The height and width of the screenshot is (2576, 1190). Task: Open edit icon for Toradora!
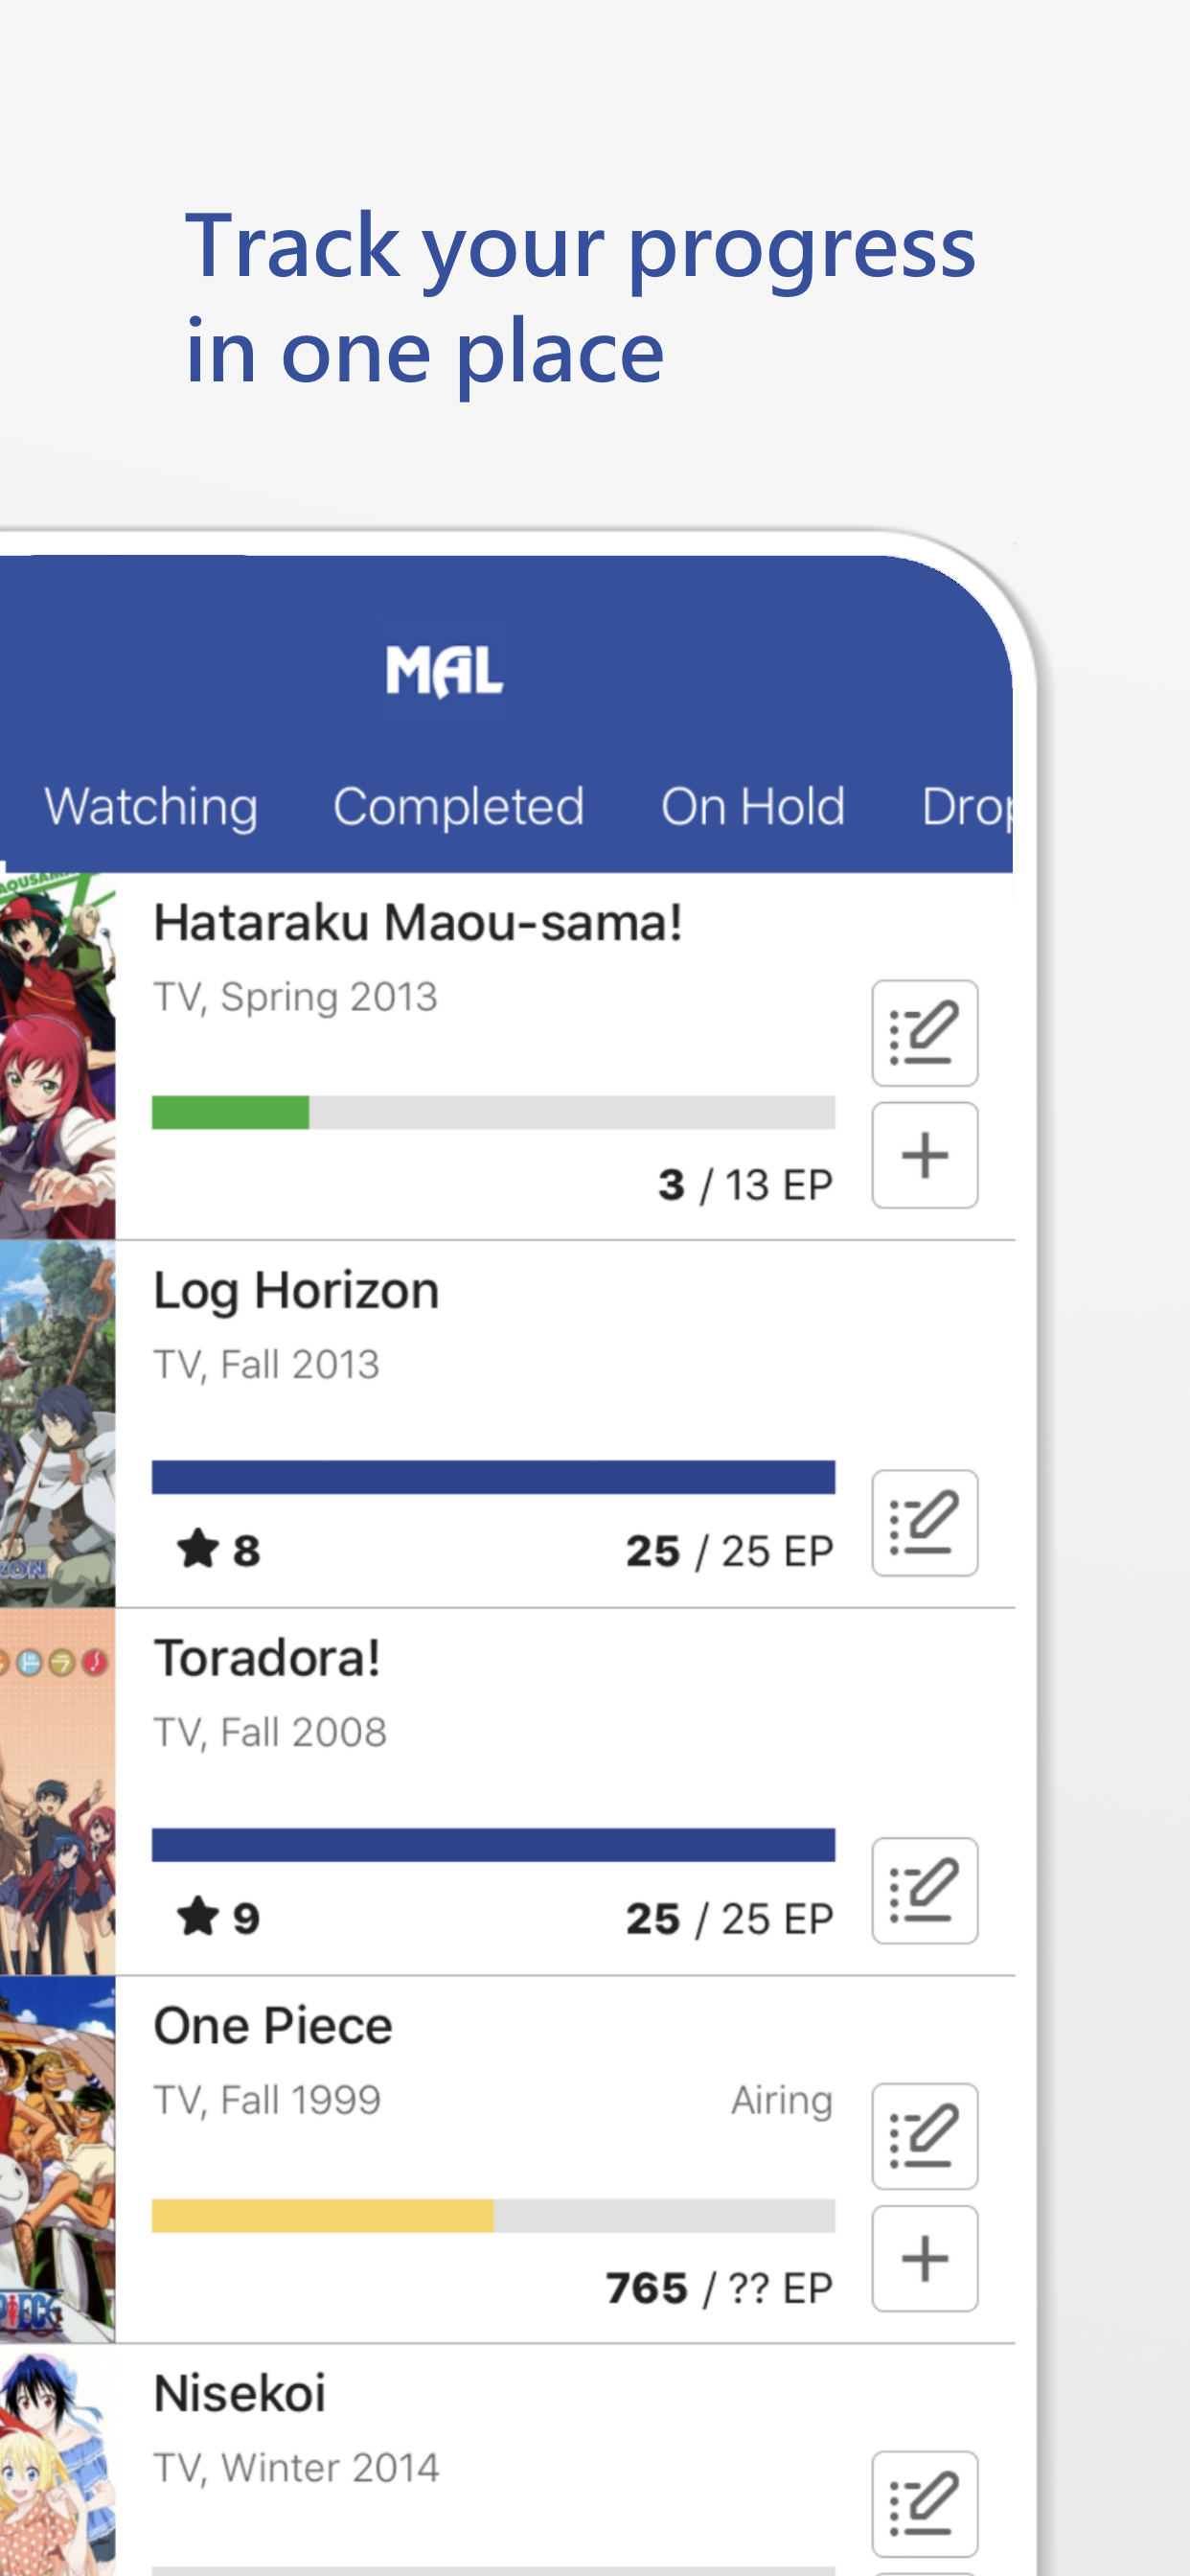click(x=924, y=1891)
